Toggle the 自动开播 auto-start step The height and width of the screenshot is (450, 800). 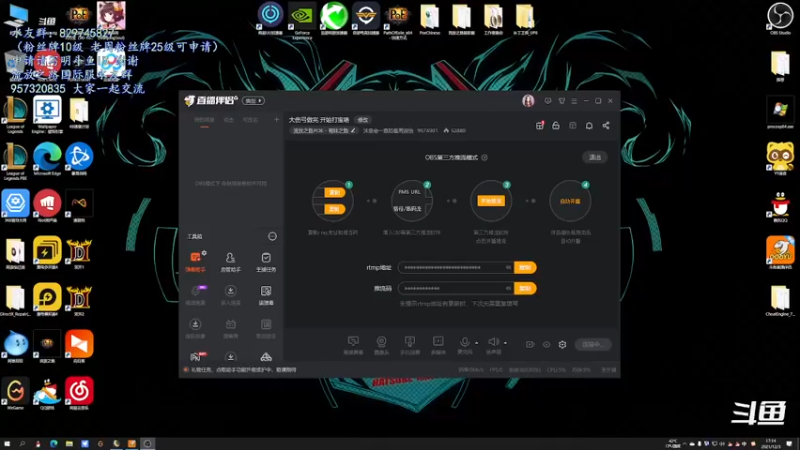(570, 201)
